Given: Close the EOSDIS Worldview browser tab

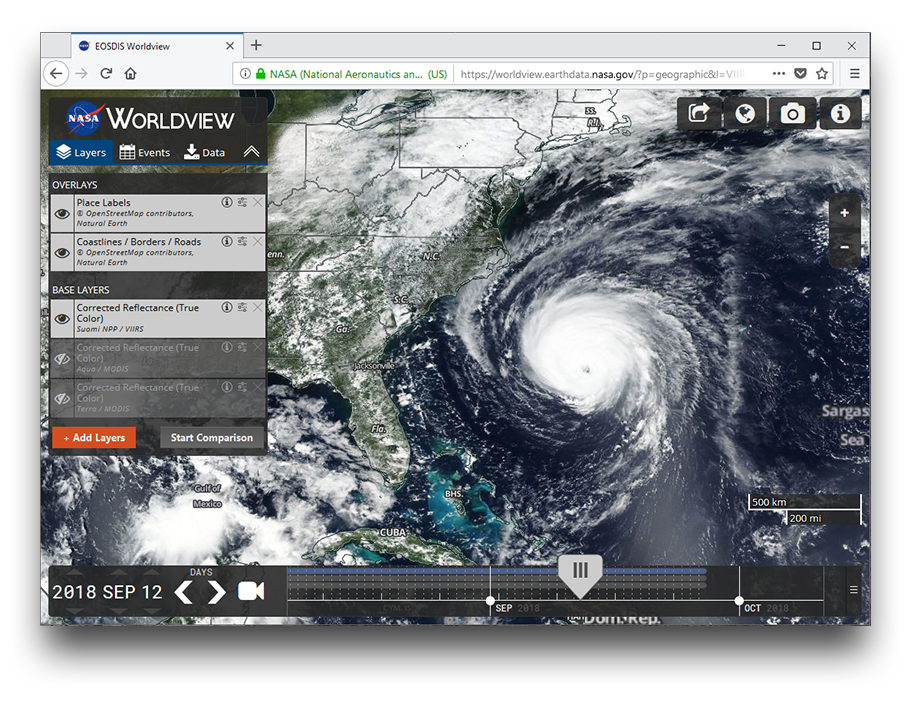Looking at the screenshot, I should [230, 46].
